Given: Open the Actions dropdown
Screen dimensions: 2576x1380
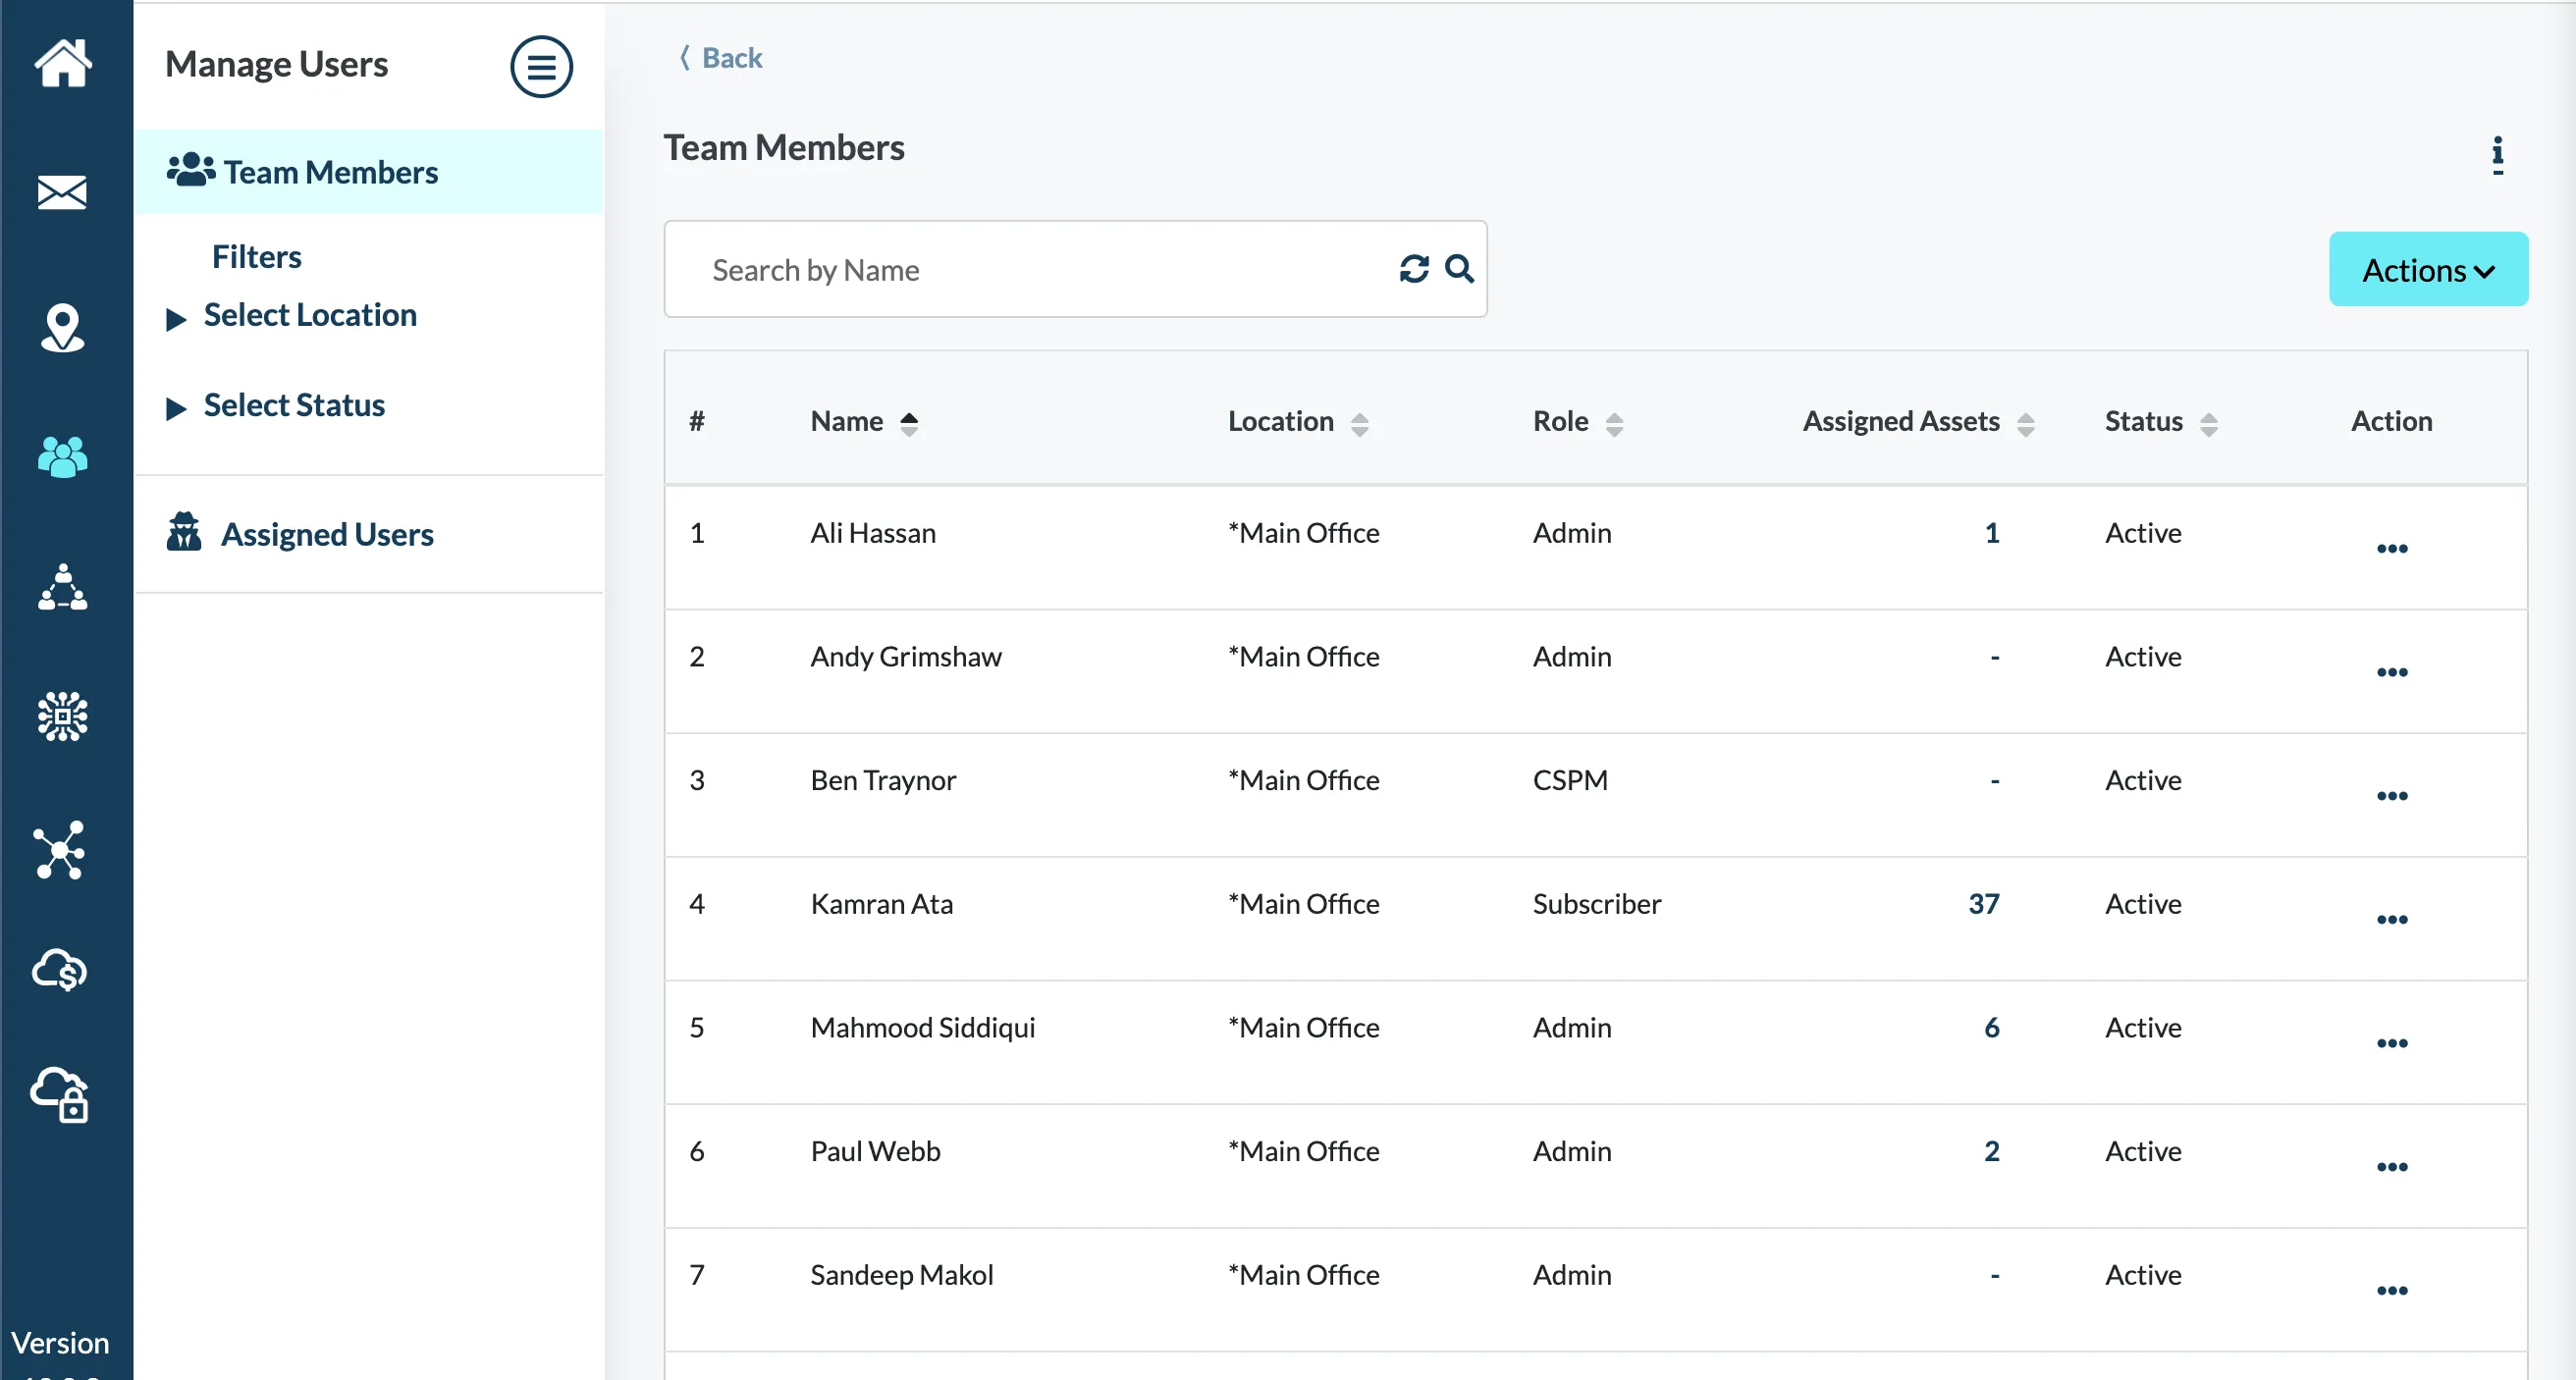Looking at the screenshot, I should point(2428,269).
